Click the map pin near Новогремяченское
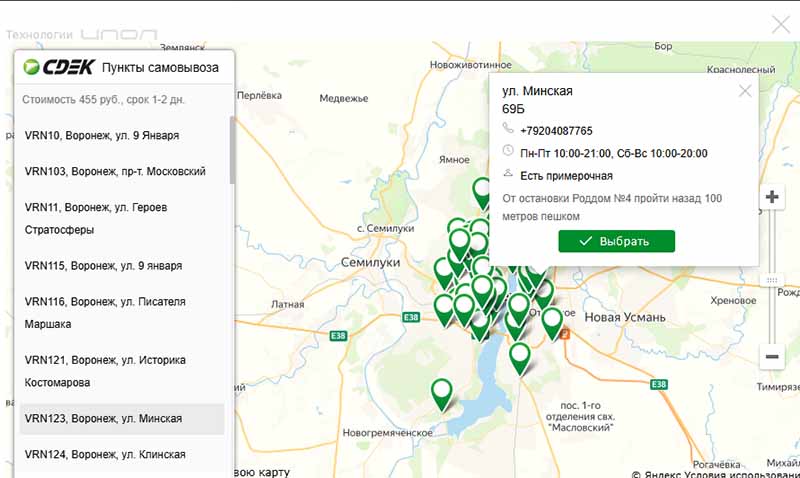 tap(441, 394)
